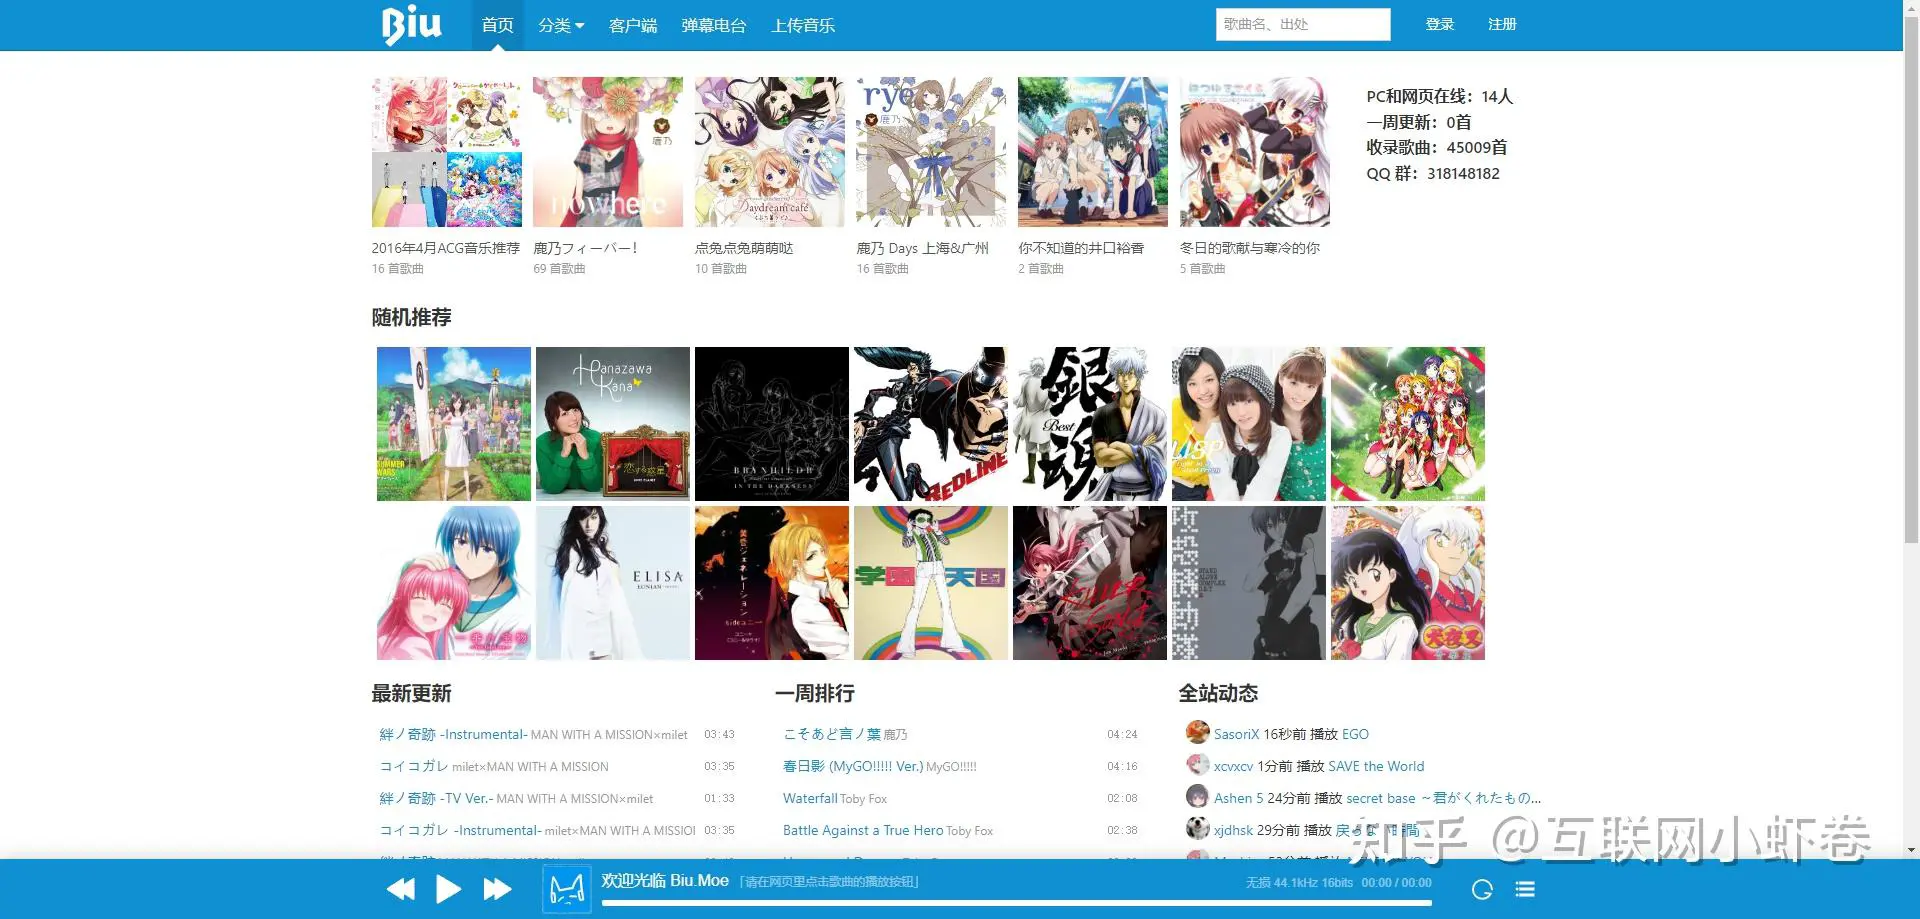The image size is (1920, 919).
Task: Click the play button in bottom player
Action: pyautogui.click(x=448, y=889)
